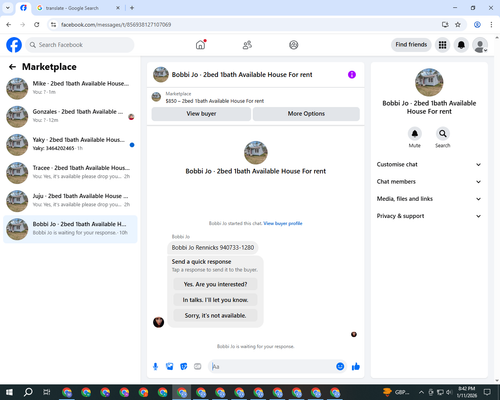The height and width of the screenshot is (400, 500).
Task: Bookmark this page with the star icon
Action: [458, 25]
